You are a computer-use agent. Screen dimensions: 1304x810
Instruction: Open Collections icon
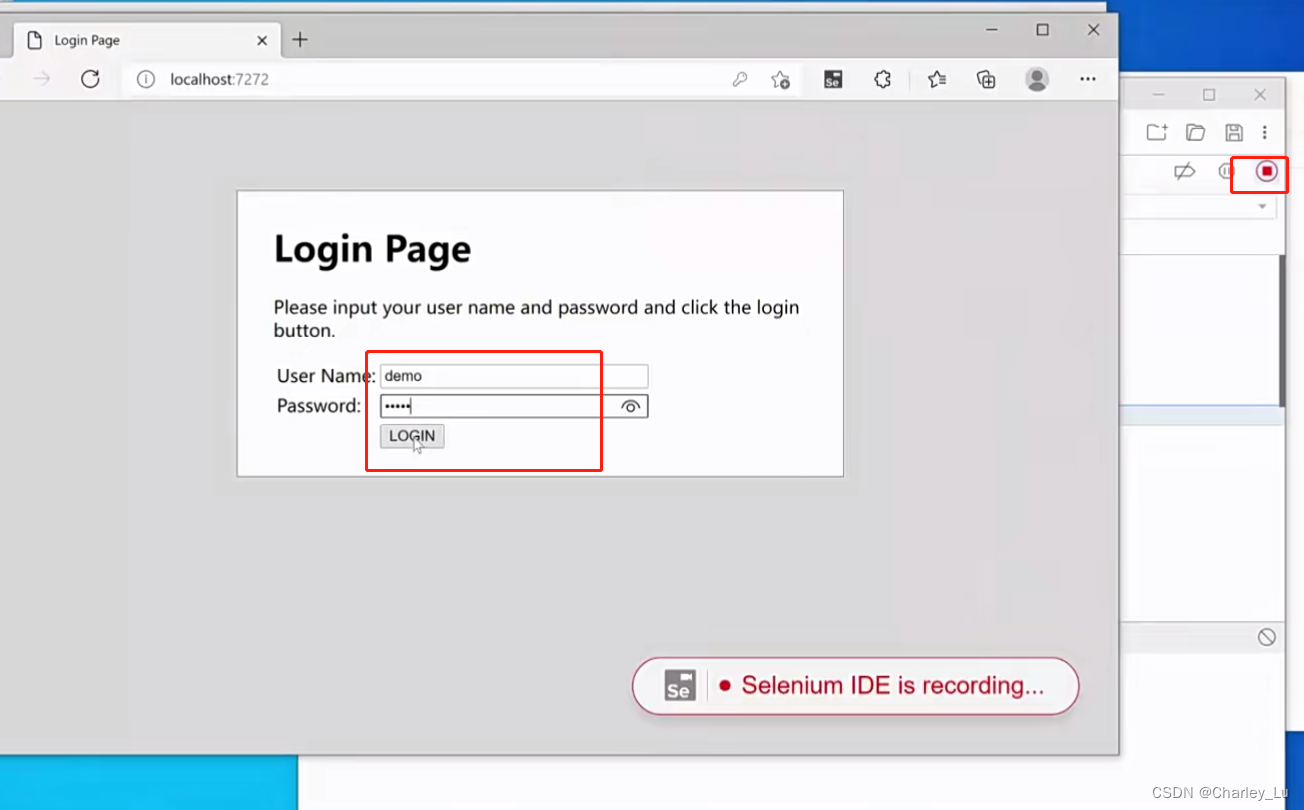point(987,79)
